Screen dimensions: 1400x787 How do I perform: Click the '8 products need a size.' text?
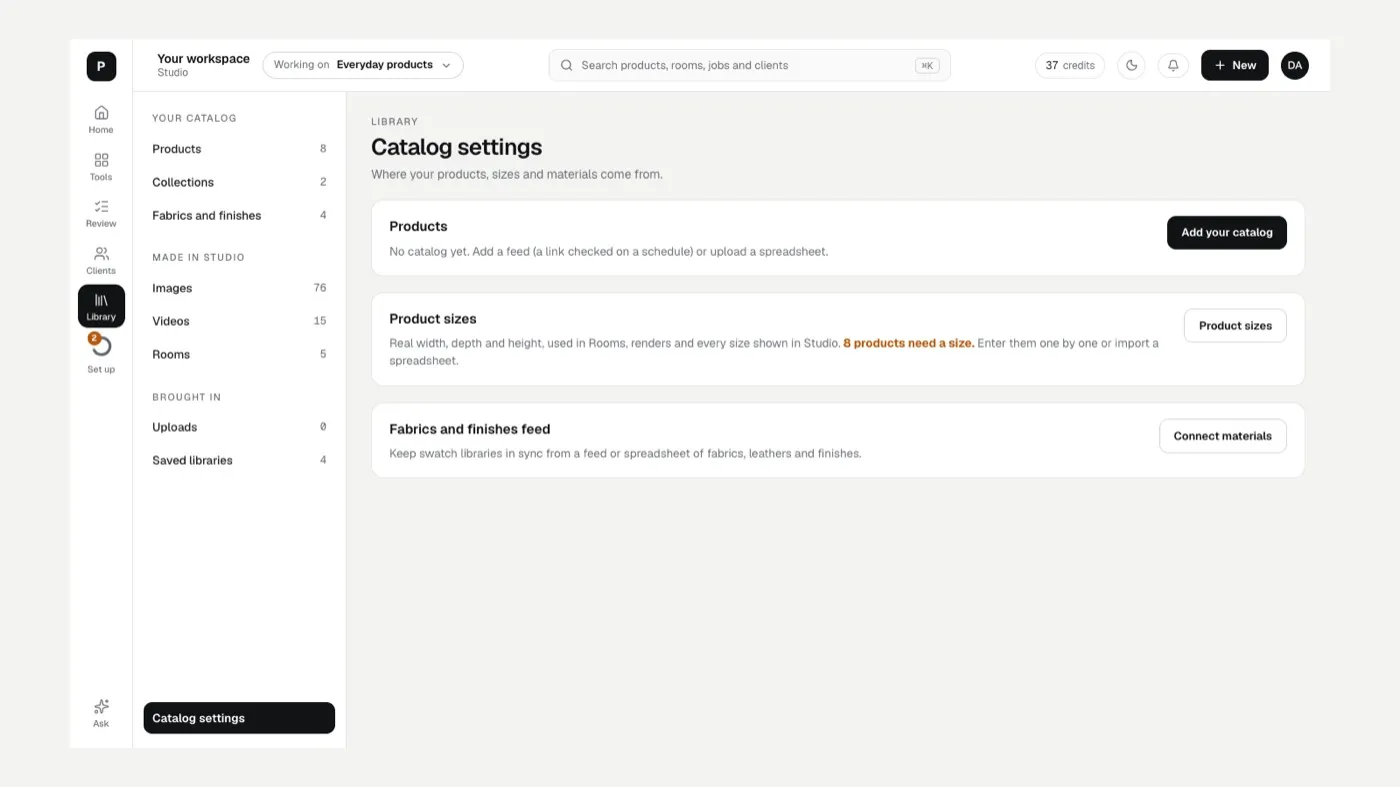(x=909, y=343)
